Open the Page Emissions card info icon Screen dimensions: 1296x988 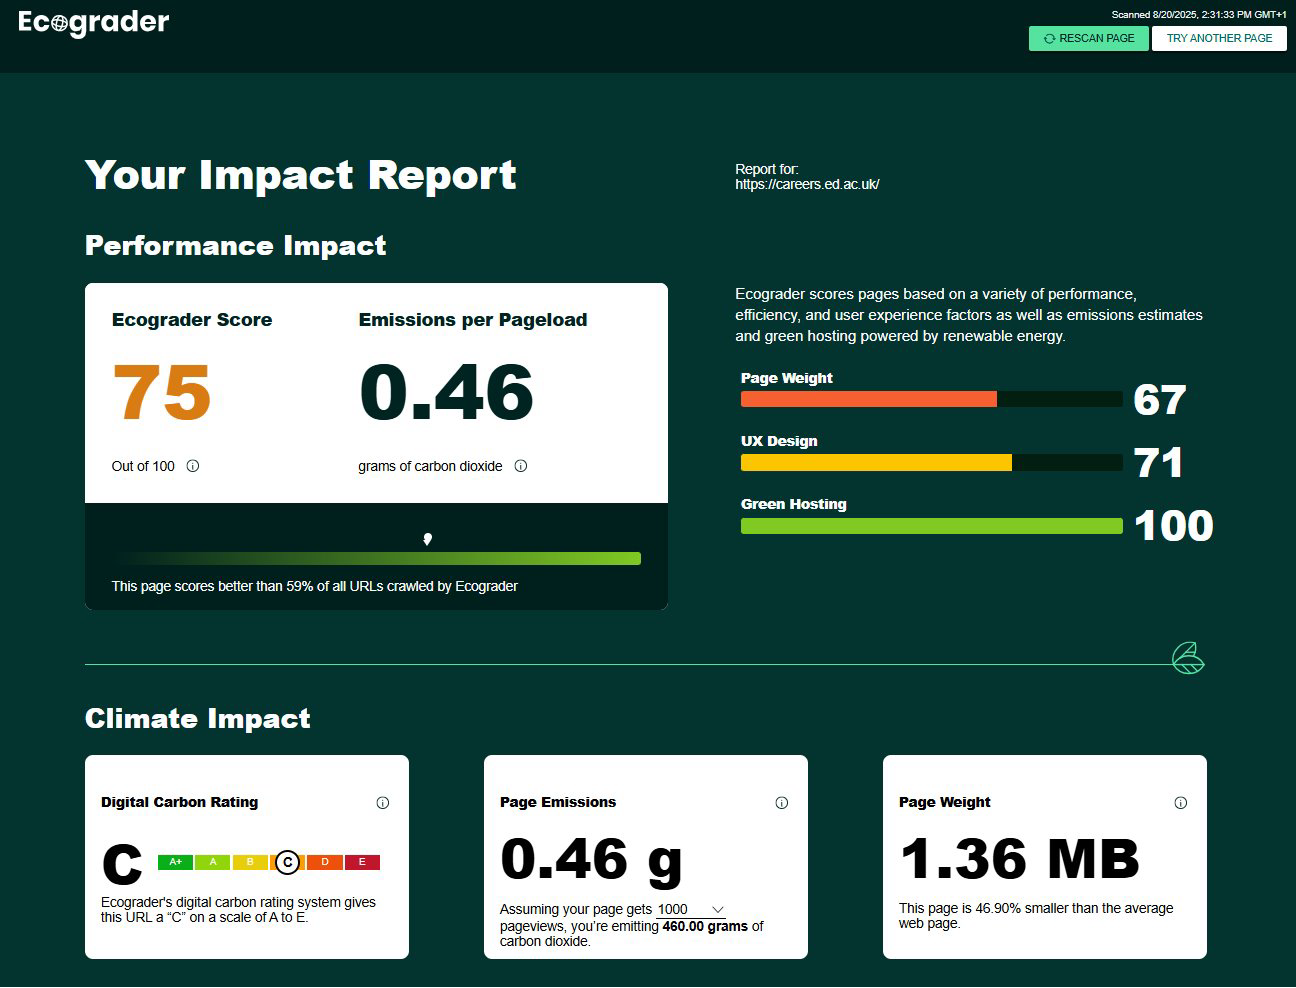[781, 803]
